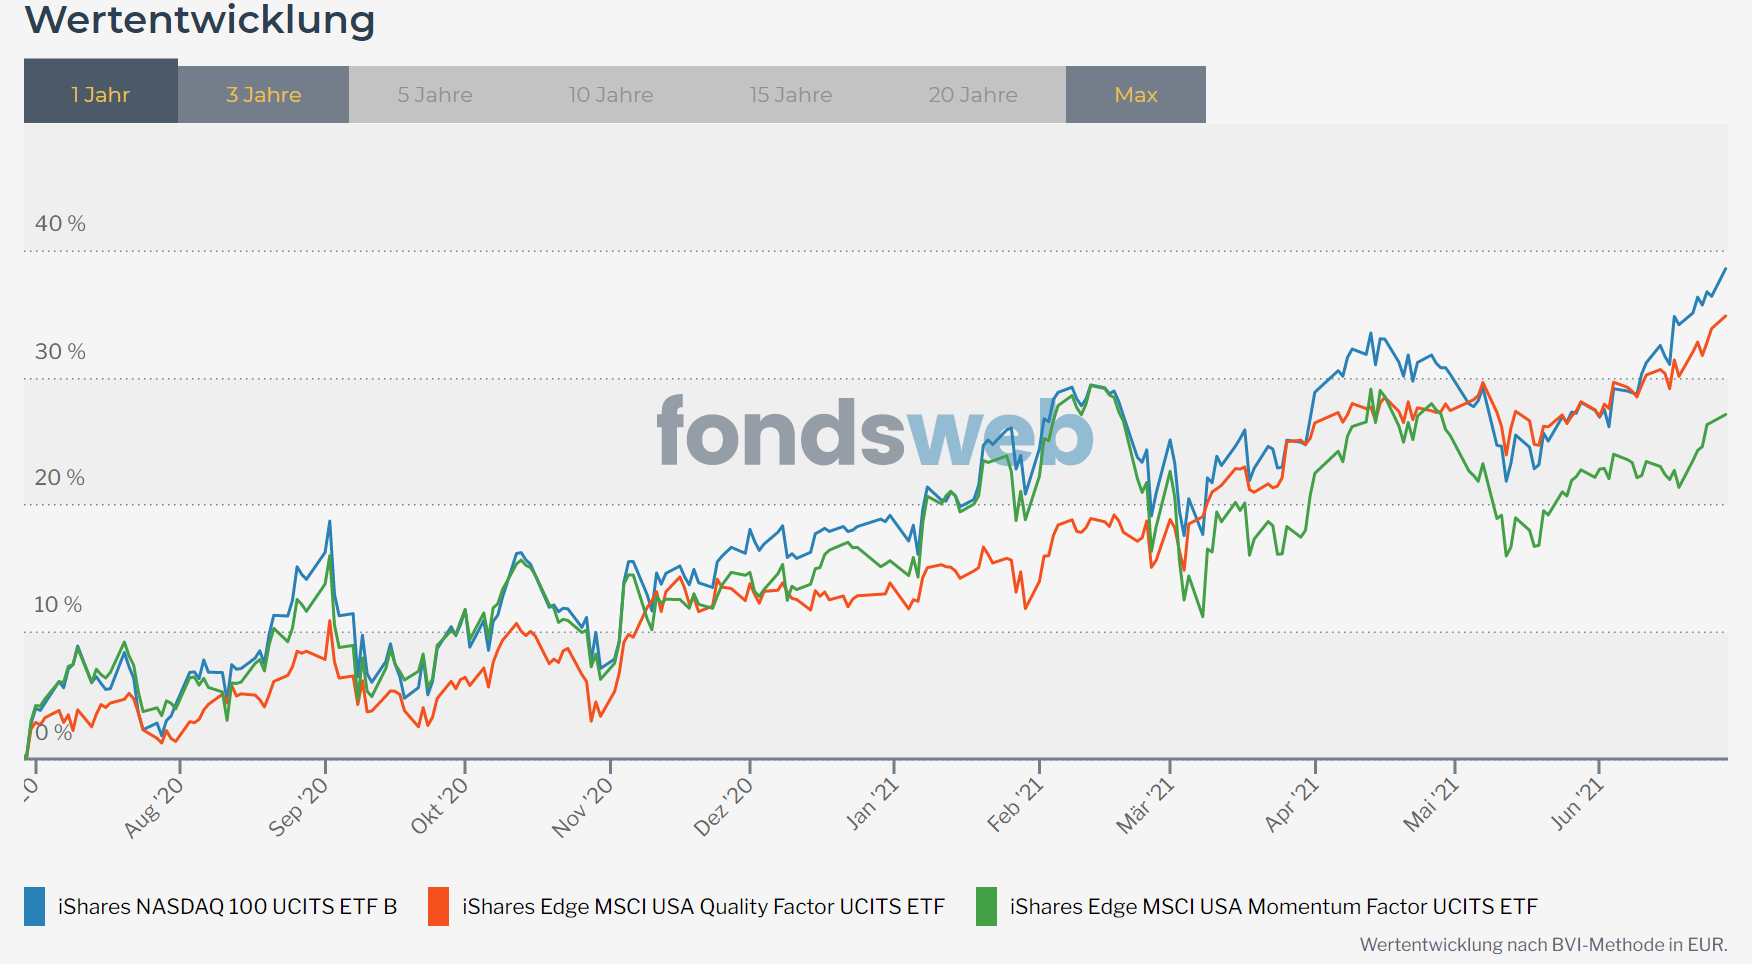Click the Nov '20 axis label
Image resolution: width=1752 pixels, height=964 pixels.
tap(582, 807)
